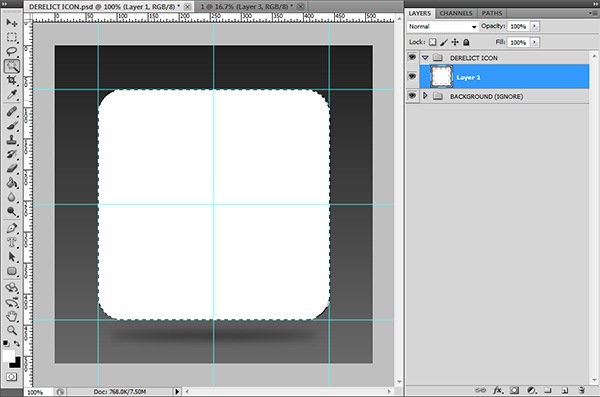Click canvas vertical scrollbar down arrow
Viewport: 600px width, 397px height.
pyautogui.click(x=399, y=381)
